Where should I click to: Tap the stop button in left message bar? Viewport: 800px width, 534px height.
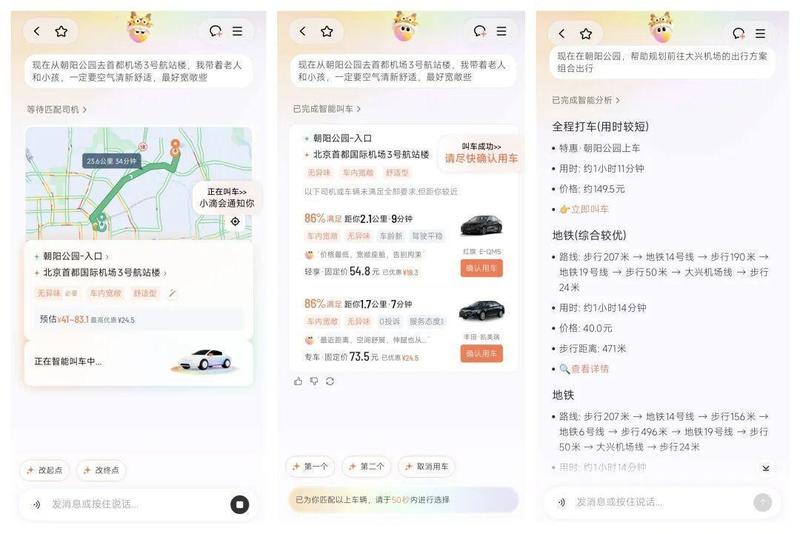[240, 504]
